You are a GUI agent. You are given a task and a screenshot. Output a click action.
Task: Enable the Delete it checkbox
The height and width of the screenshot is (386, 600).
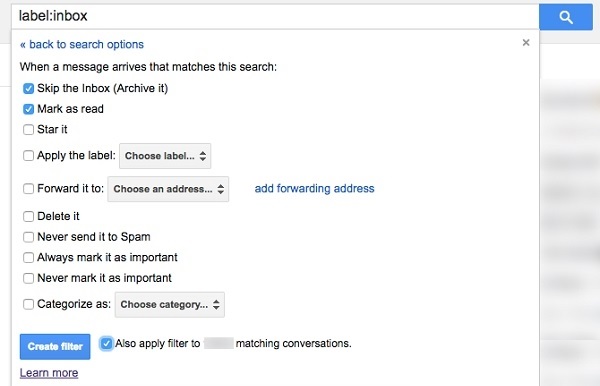coord(28,217)
